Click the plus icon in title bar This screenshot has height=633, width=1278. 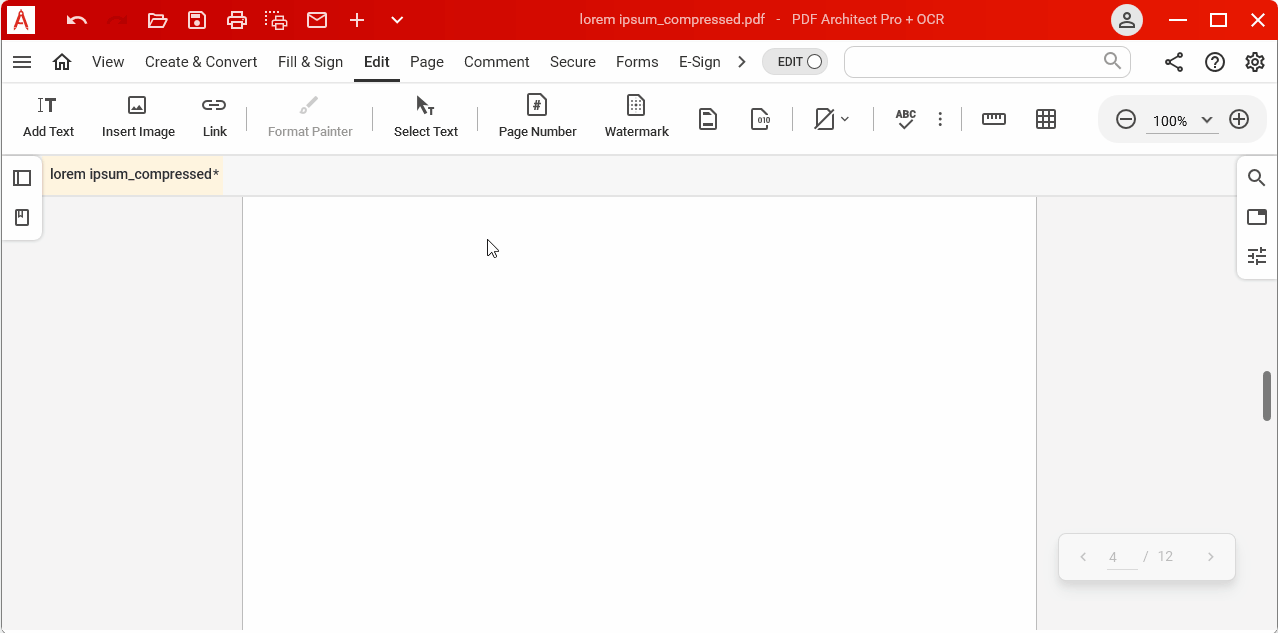click(357, 20)
